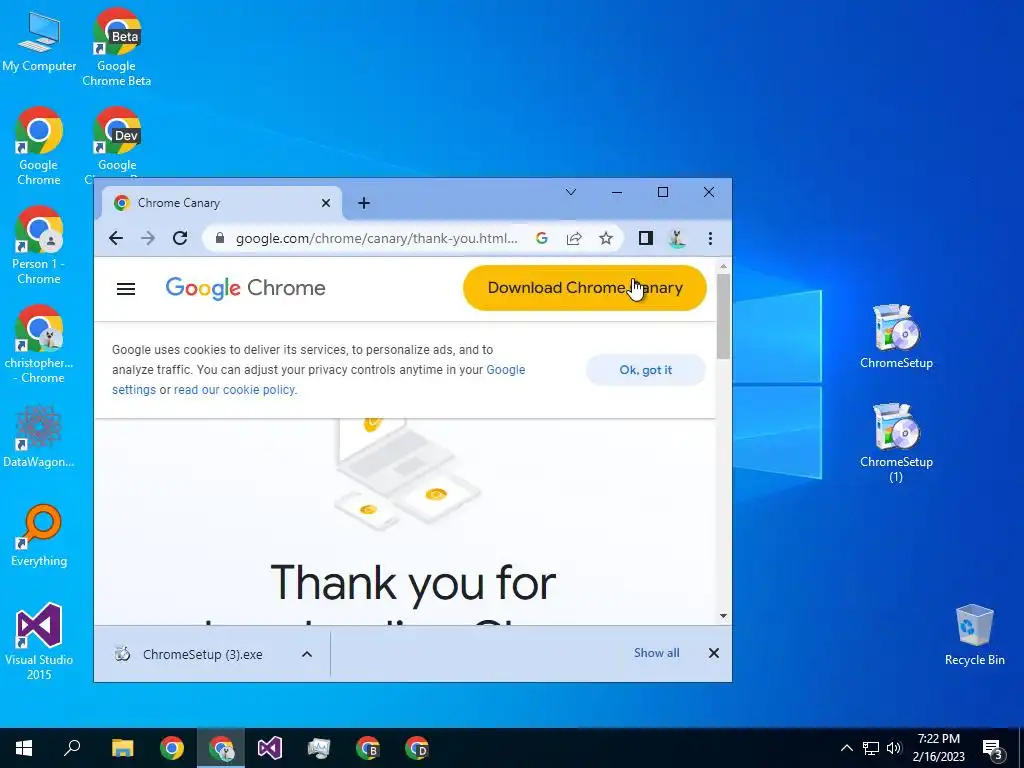This screenshot has width=1024, height=768.
Task: Select Google Chrome Dev desktop shortcut
Action: tap(117, 140)
